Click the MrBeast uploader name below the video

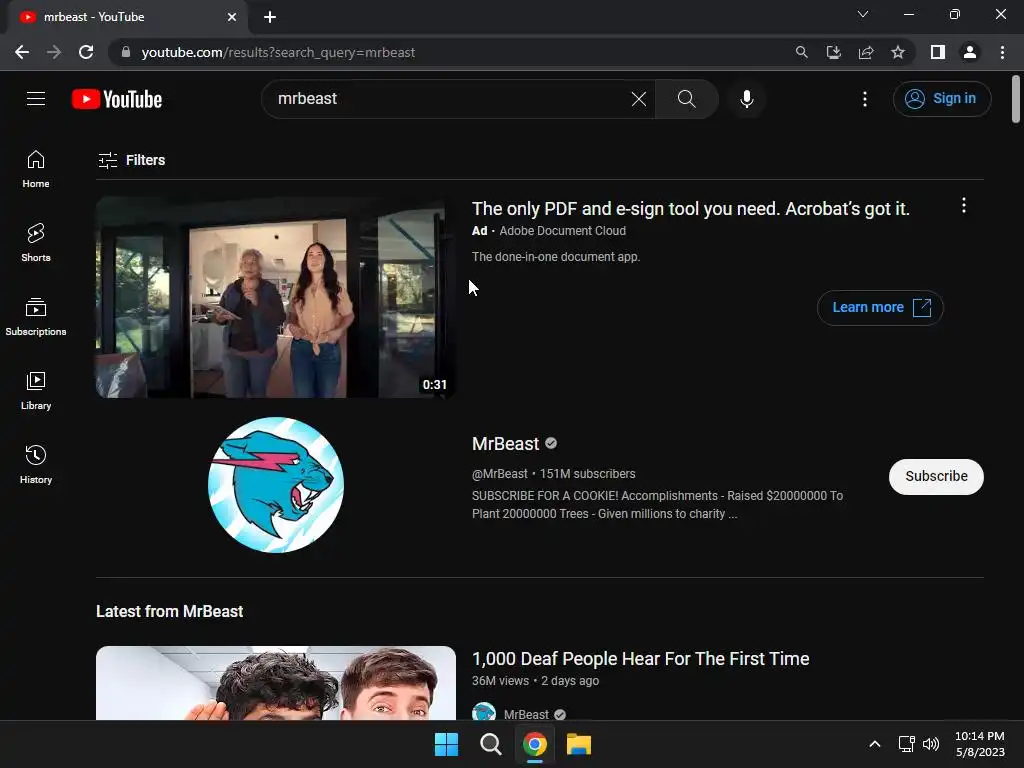pyautogui.click(x=526, y=714)
